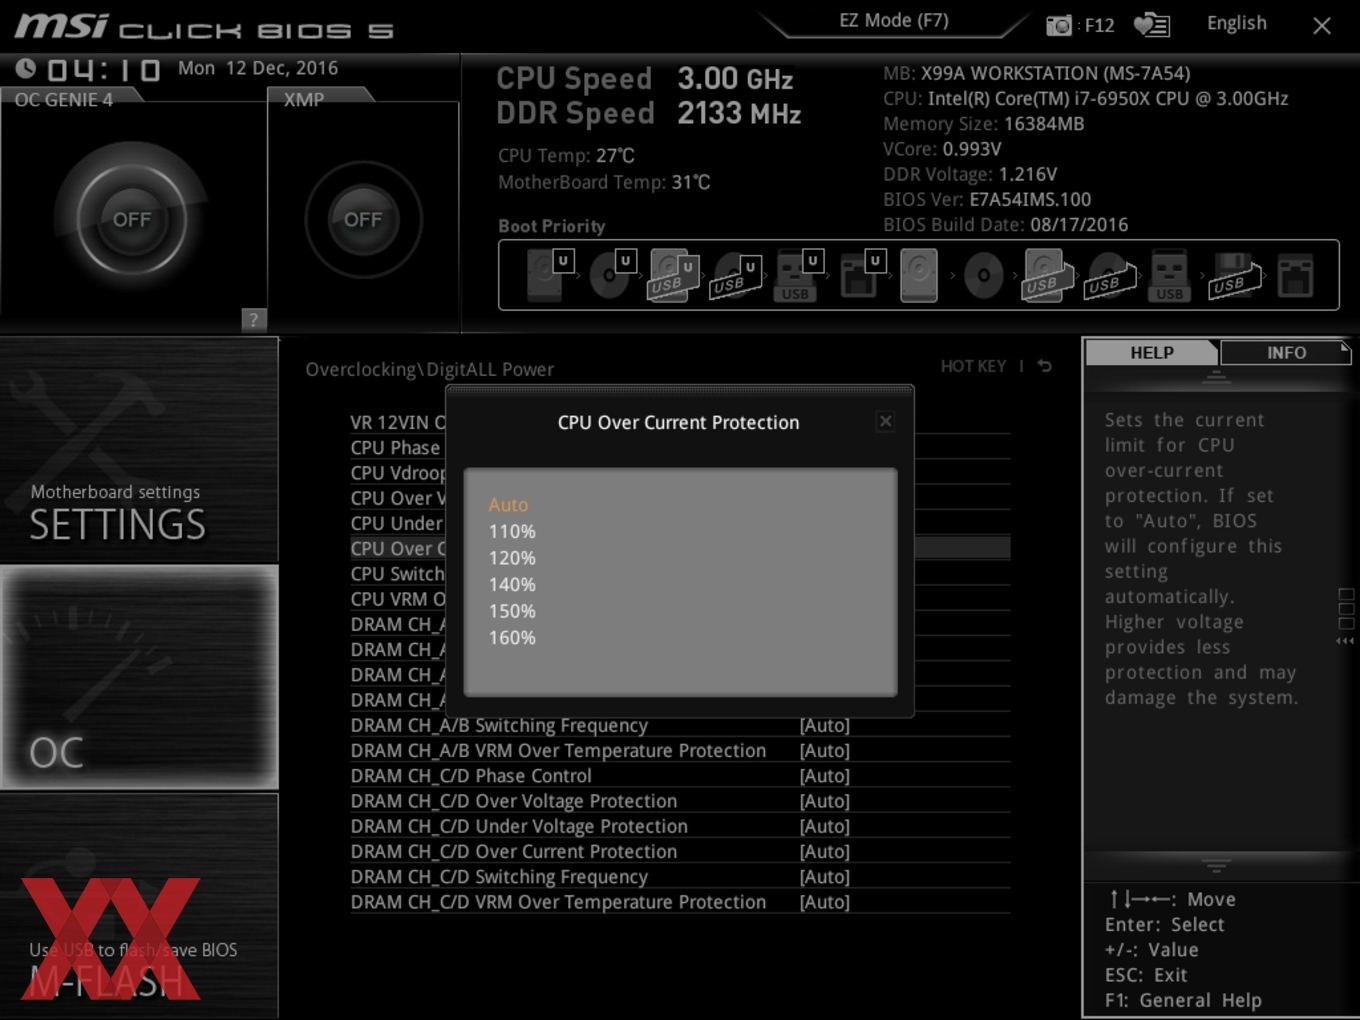Select the DRAM CH_C/D Switching Frequency row
1360x1020 pixels.
680,877
